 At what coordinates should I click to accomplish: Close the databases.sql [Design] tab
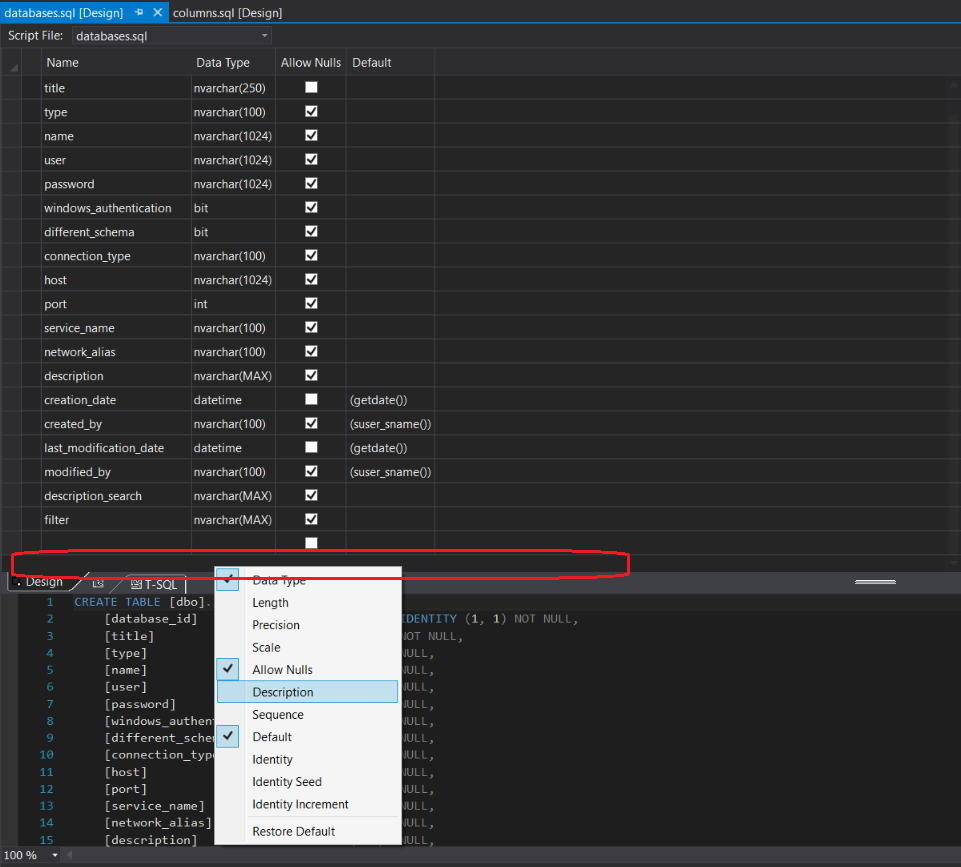coord(158,12)
